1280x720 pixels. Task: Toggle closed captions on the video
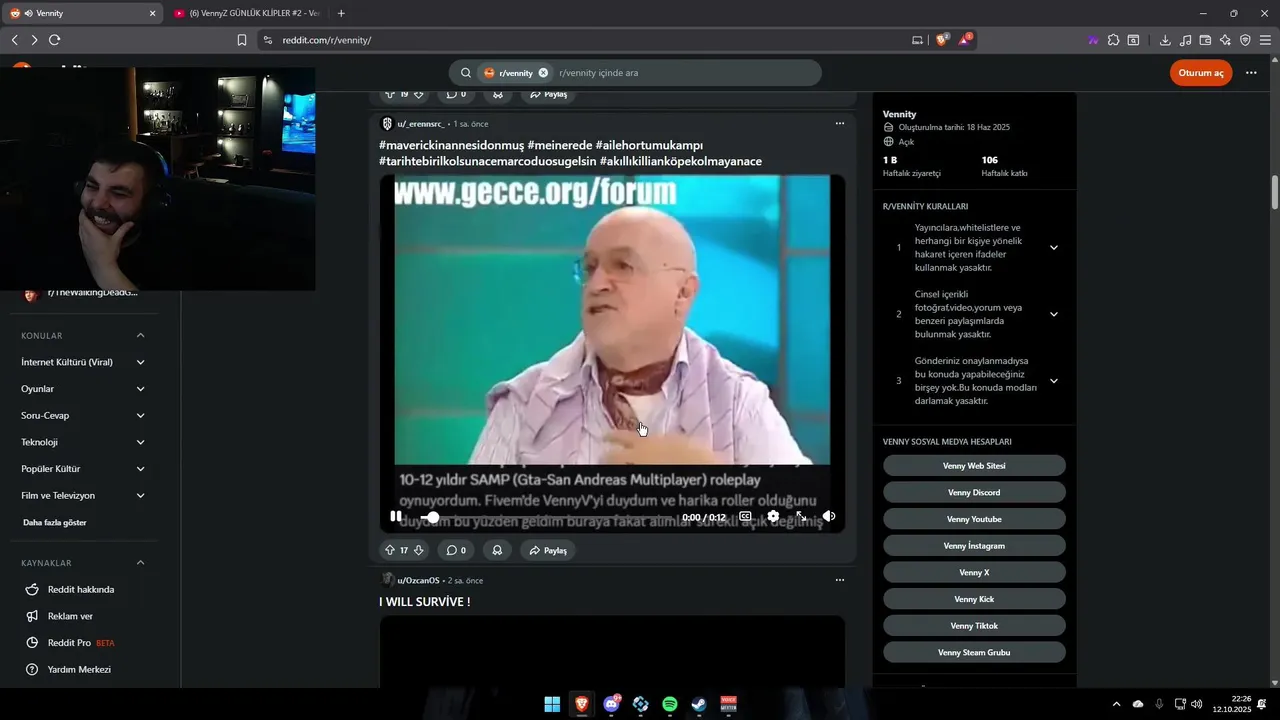coord(745,517)
